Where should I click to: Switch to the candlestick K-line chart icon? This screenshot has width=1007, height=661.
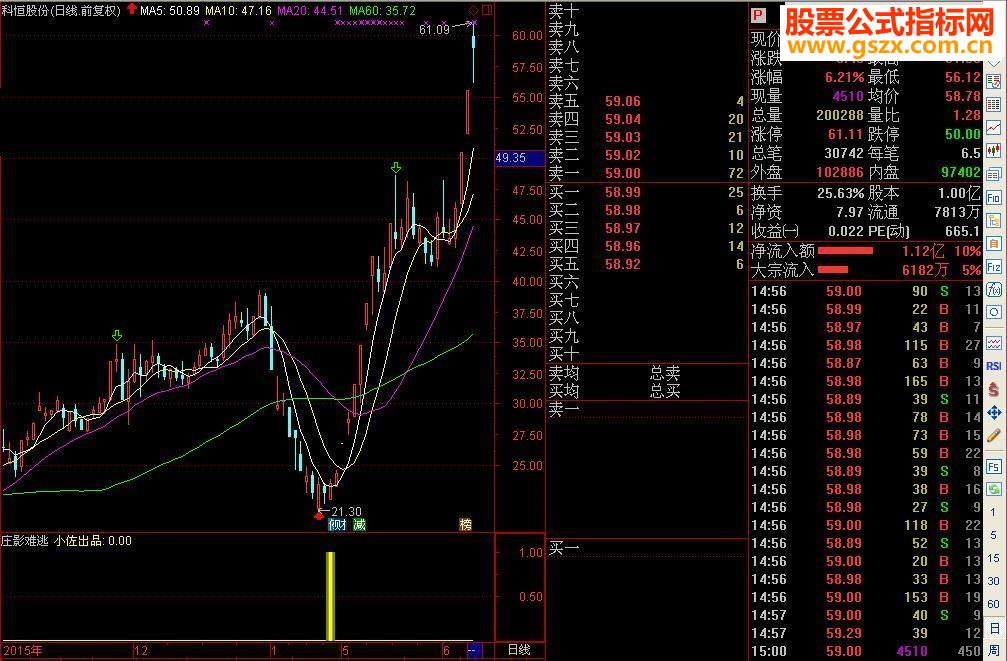click(994, 151)
